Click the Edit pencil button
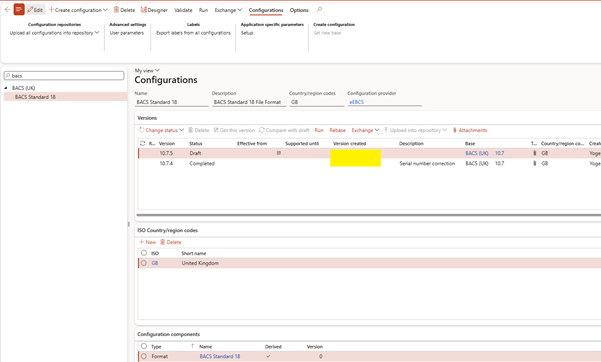The width and height of the screenshot is (601, 362). coord(35,10)
